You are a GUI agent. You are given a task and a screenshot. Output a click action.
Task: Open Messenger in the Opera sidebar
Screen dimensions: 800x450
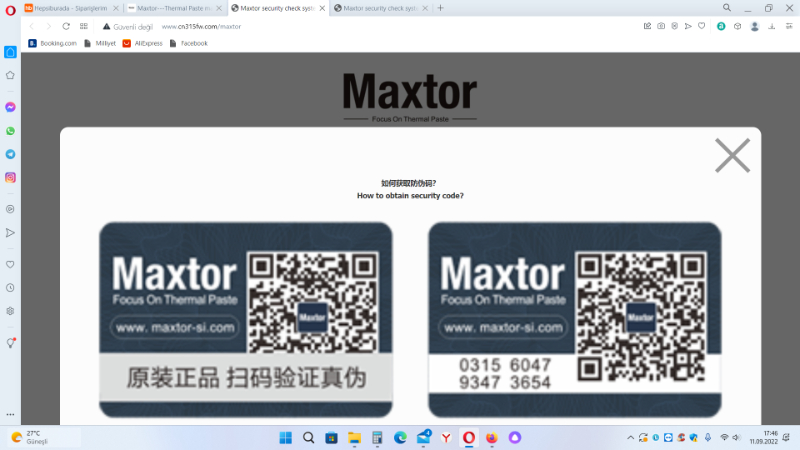[x=10, y=107]
